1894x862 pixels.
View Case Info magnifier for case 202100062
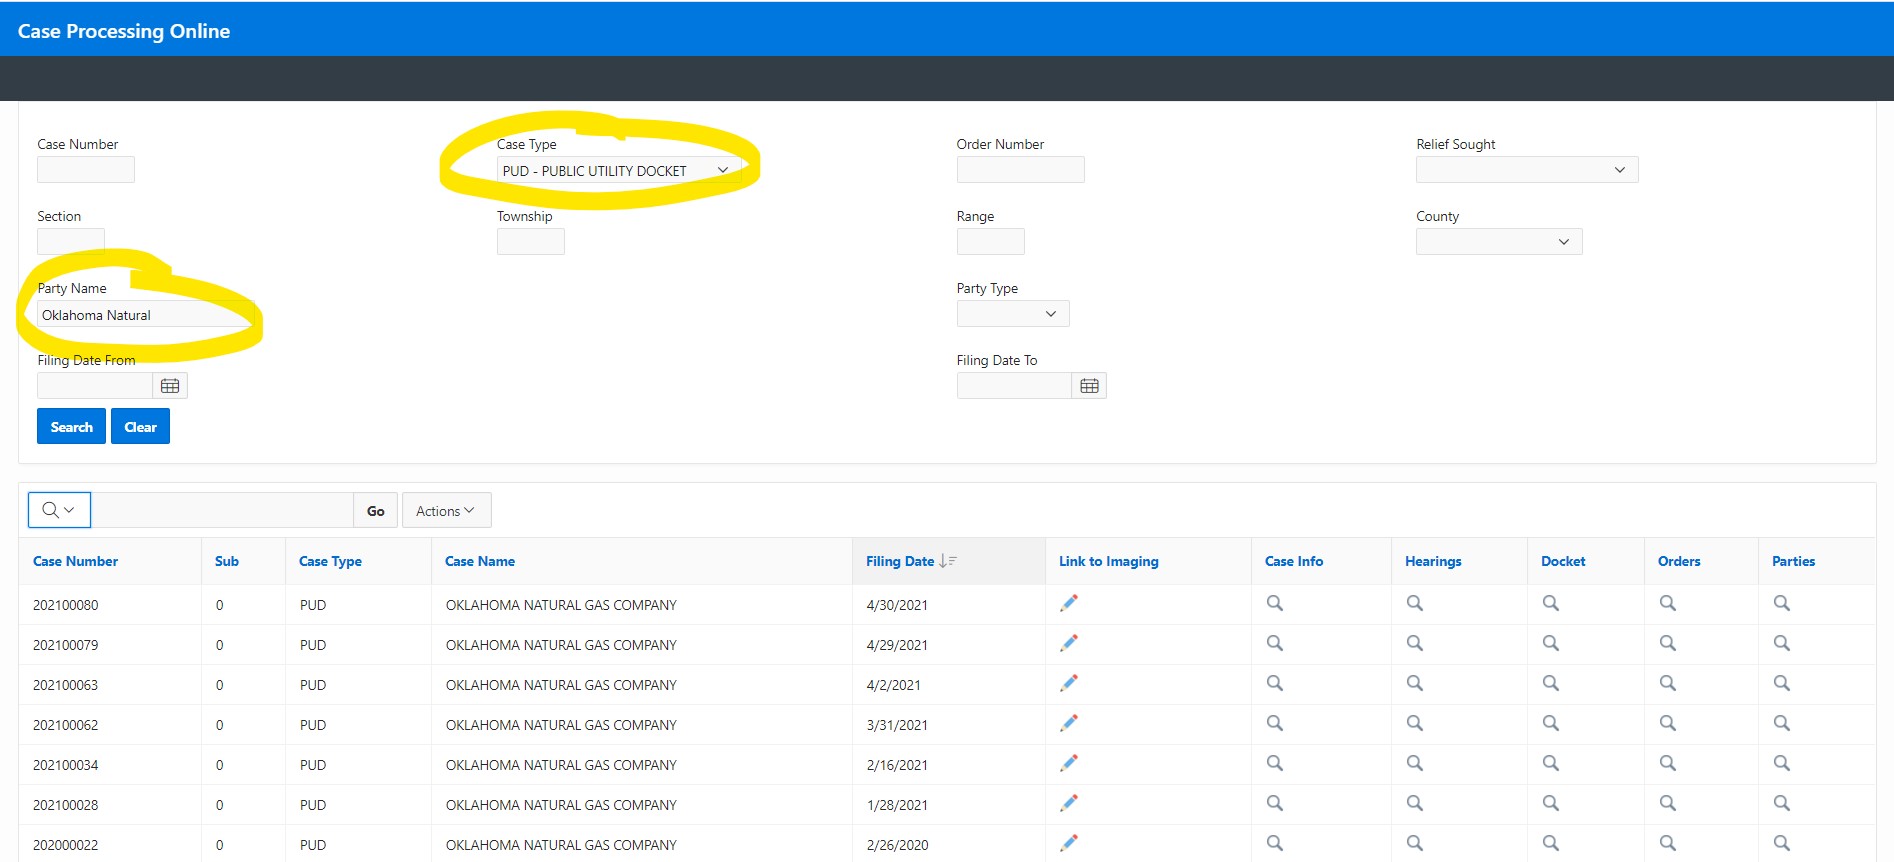coord(1275,723)
